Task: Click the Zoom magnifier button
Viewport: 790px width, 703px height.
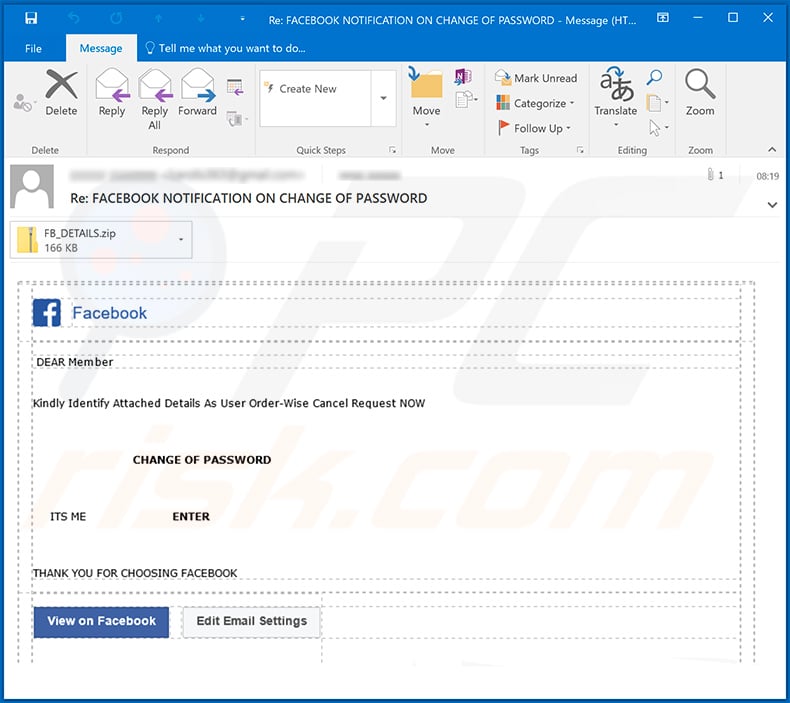Action: pos(700,93)
